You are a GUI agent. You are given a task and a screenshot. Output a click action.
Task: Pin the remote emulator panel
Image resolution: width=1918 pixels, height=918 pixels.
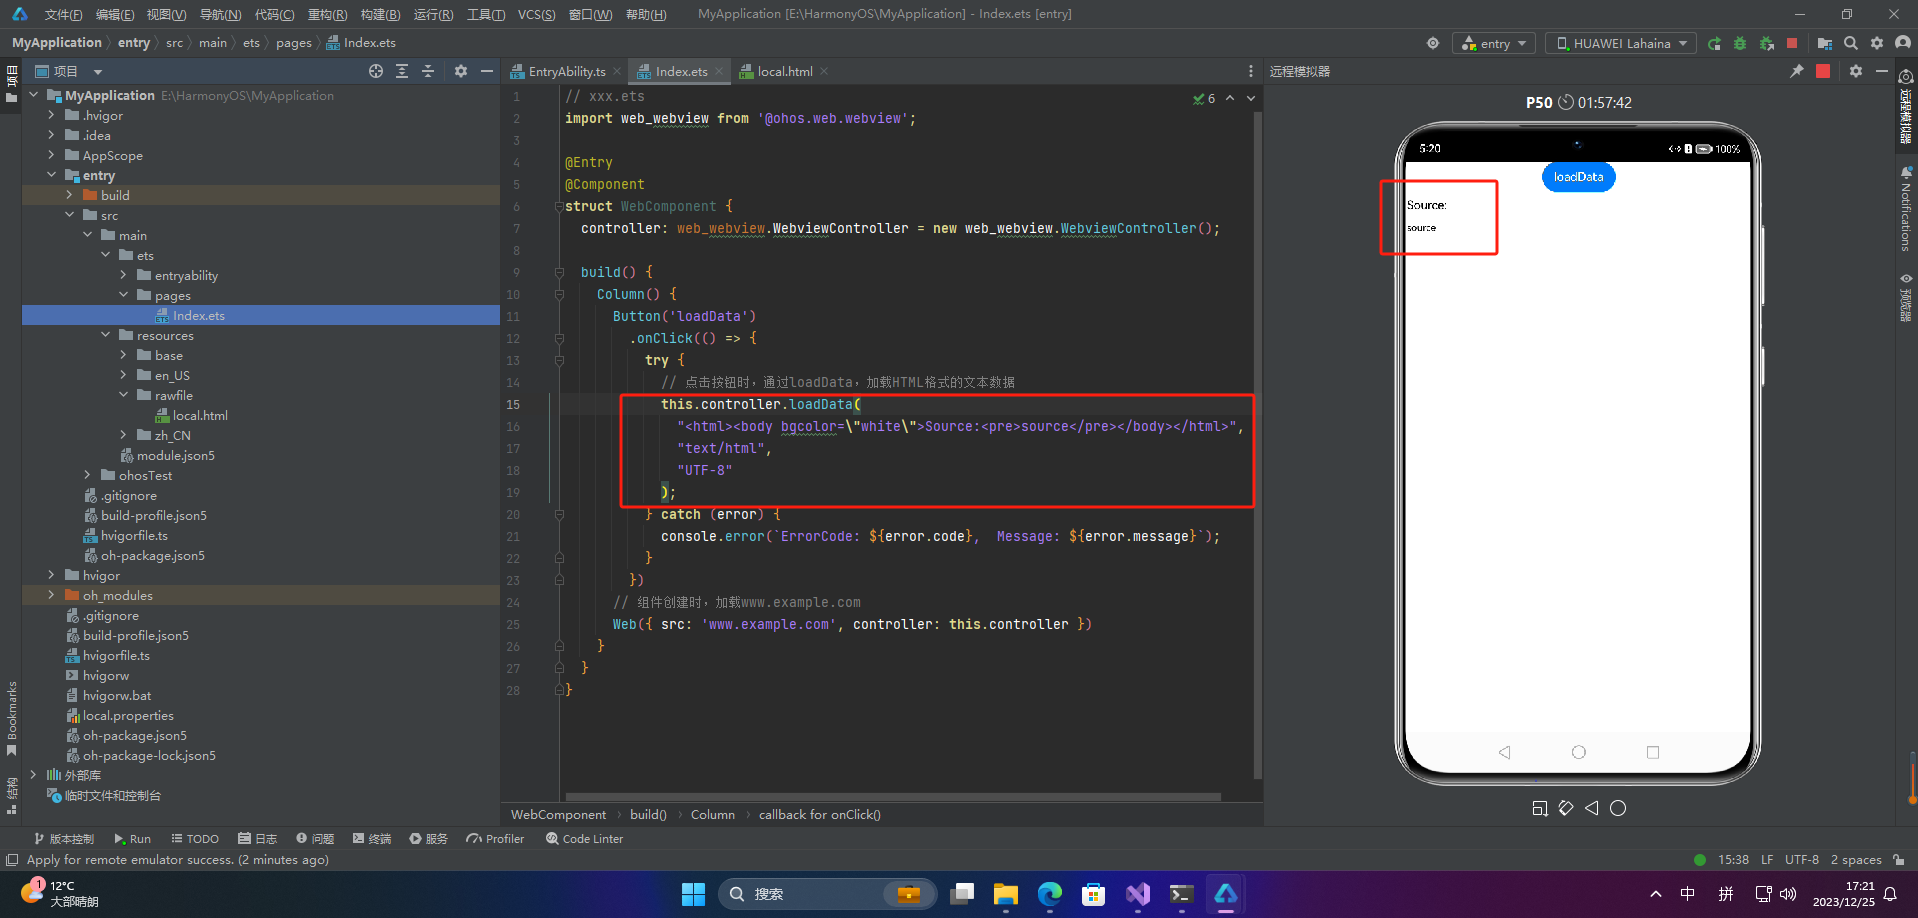pyautogui.click(x=1796, y=71)
